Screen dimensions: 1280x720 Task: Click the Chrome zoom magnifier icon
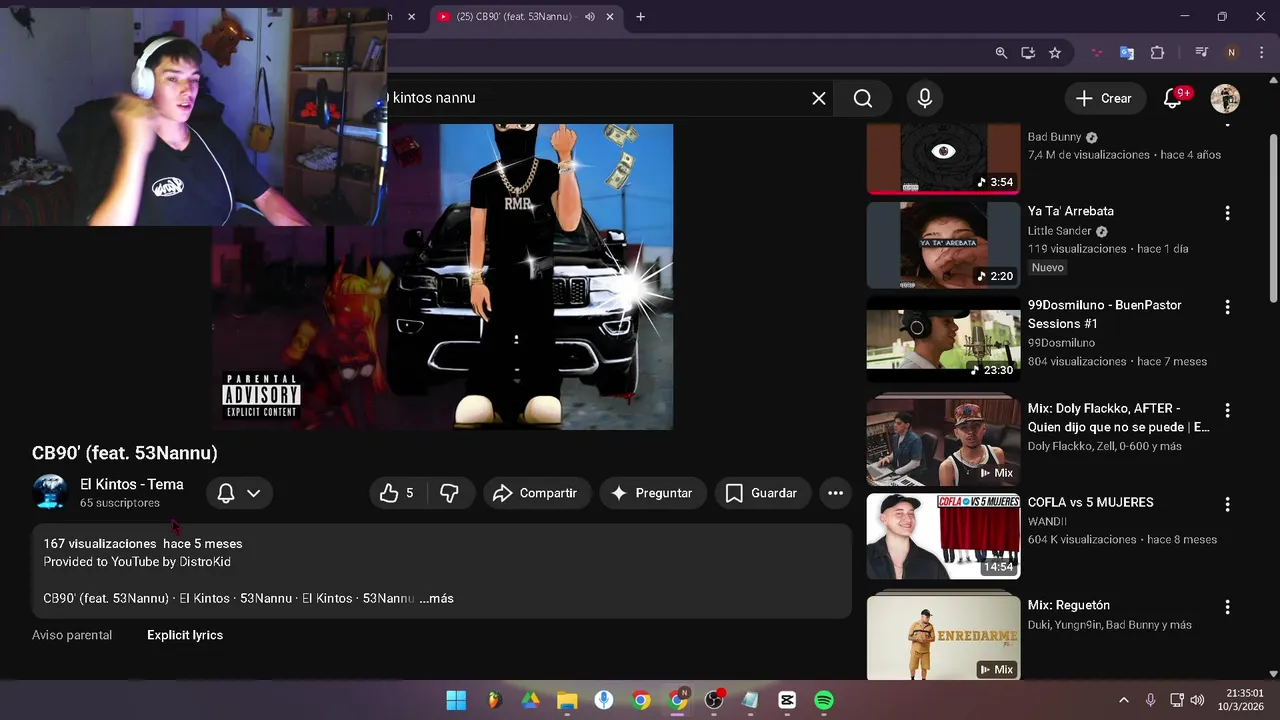[1001, 53]
